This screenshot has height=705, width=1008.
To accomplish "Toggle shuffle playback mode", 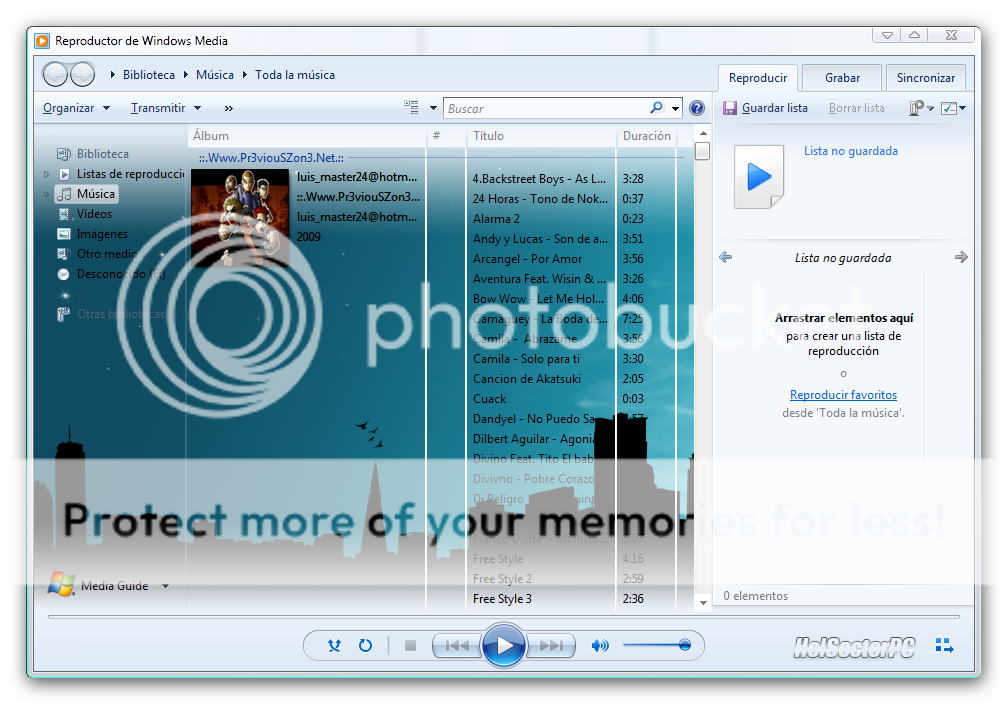I will tap(334, 646).
